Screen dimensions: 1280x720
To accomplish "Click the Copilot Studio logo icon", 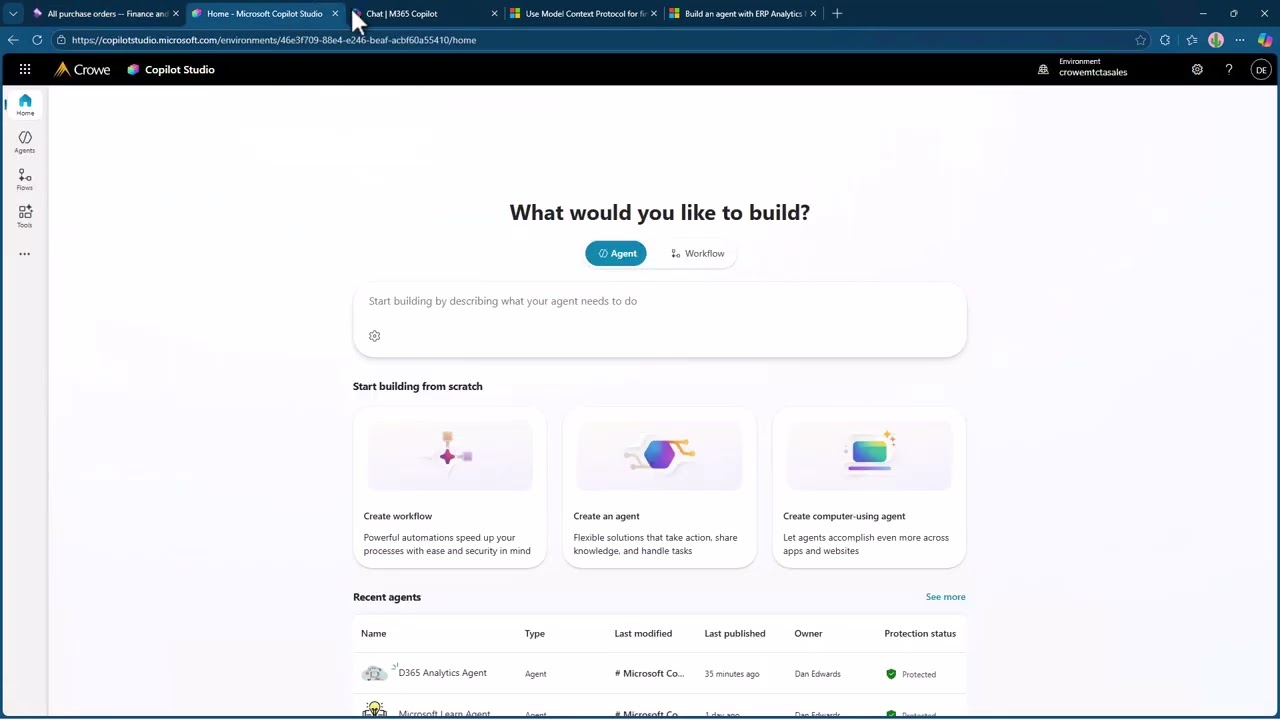I will pos(133,70).
